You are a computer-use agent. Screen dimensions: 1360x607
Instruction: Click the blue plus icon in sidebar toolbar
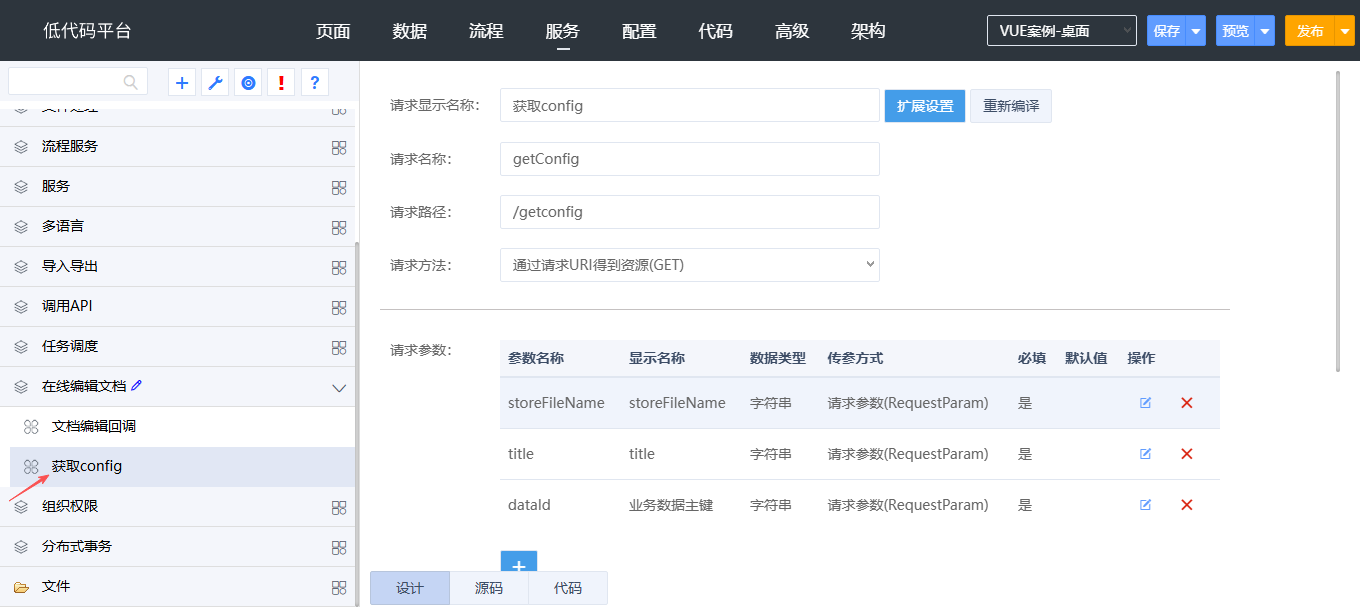coord(182,83)
